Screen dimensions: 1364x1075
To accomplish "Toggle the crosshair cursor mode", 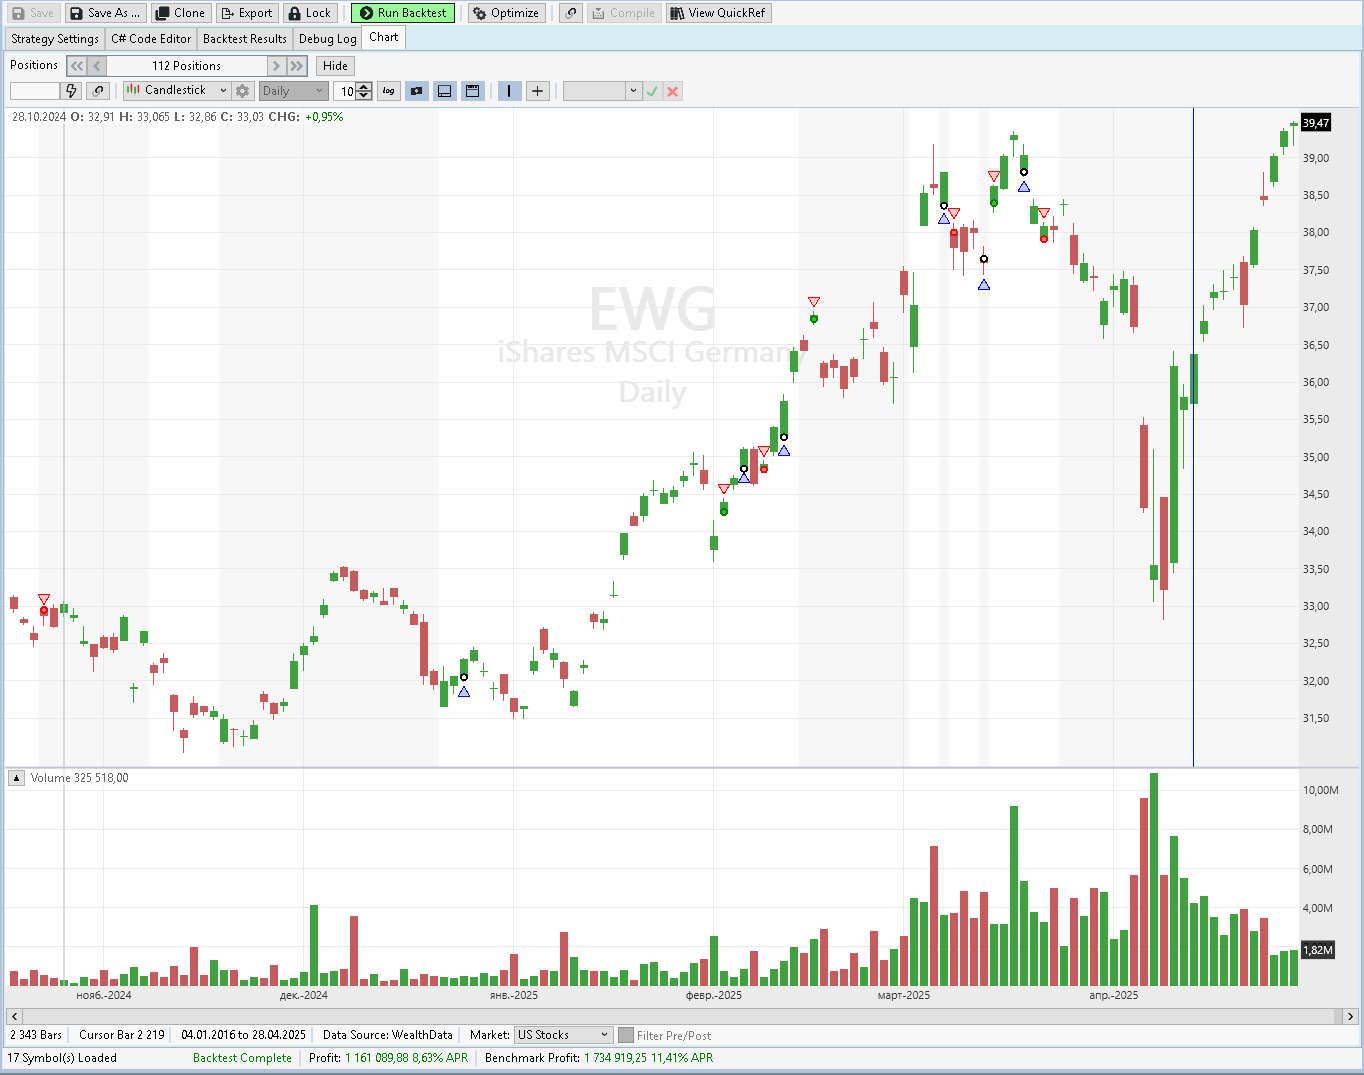I will point(537,91).
